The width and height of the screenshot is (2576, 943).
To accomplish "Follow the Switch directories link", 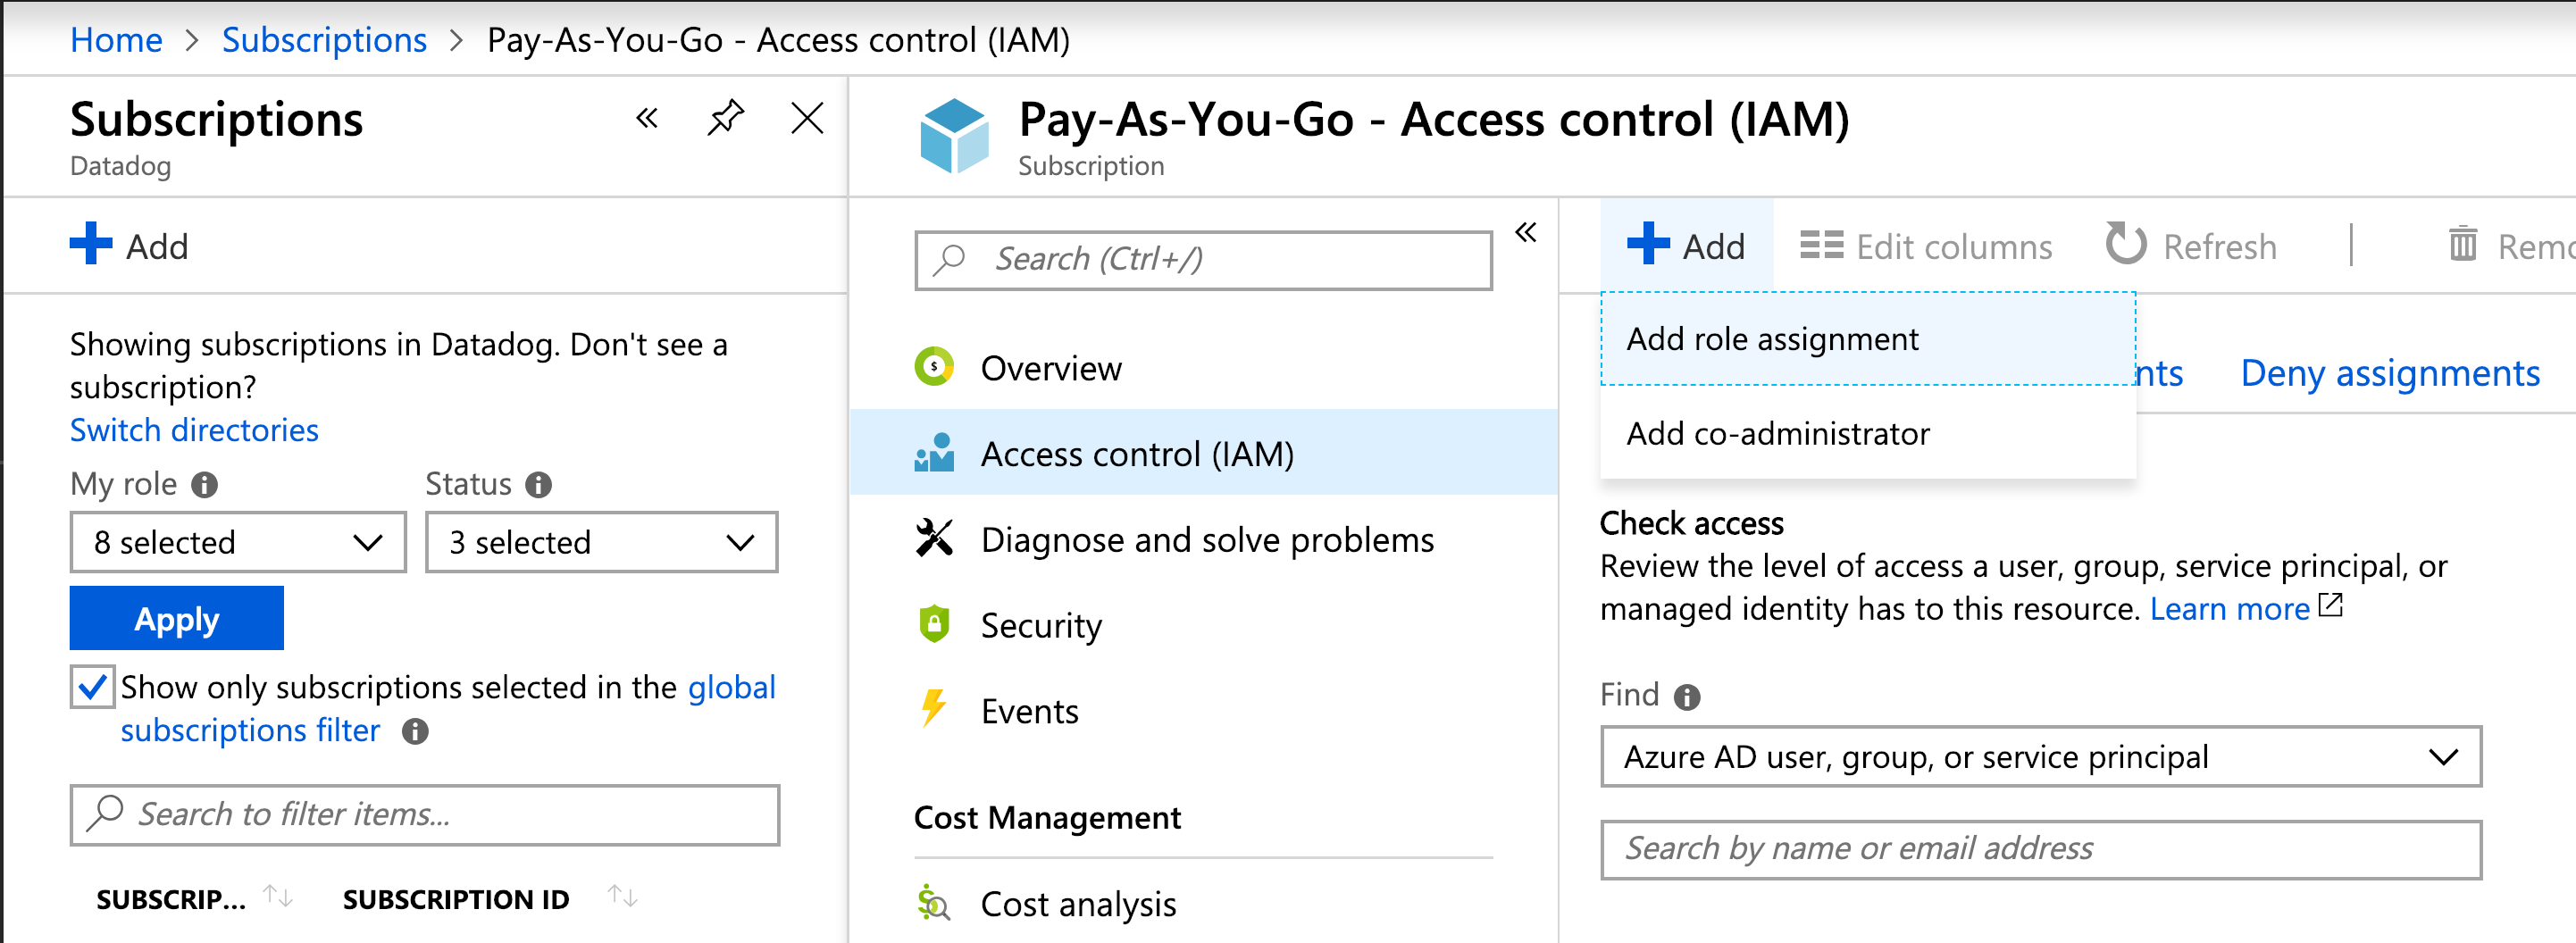I will coord(194,430).
